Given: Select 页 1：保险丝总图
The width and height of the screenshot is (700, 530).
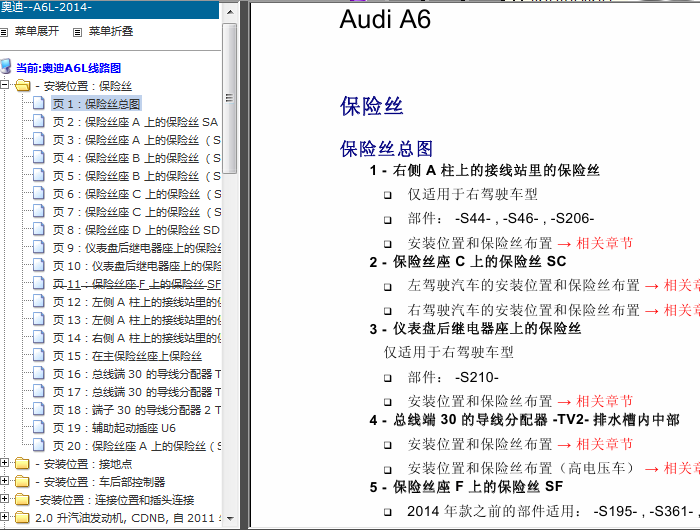Looking at the screenshot, I should (x=96, y=104).
